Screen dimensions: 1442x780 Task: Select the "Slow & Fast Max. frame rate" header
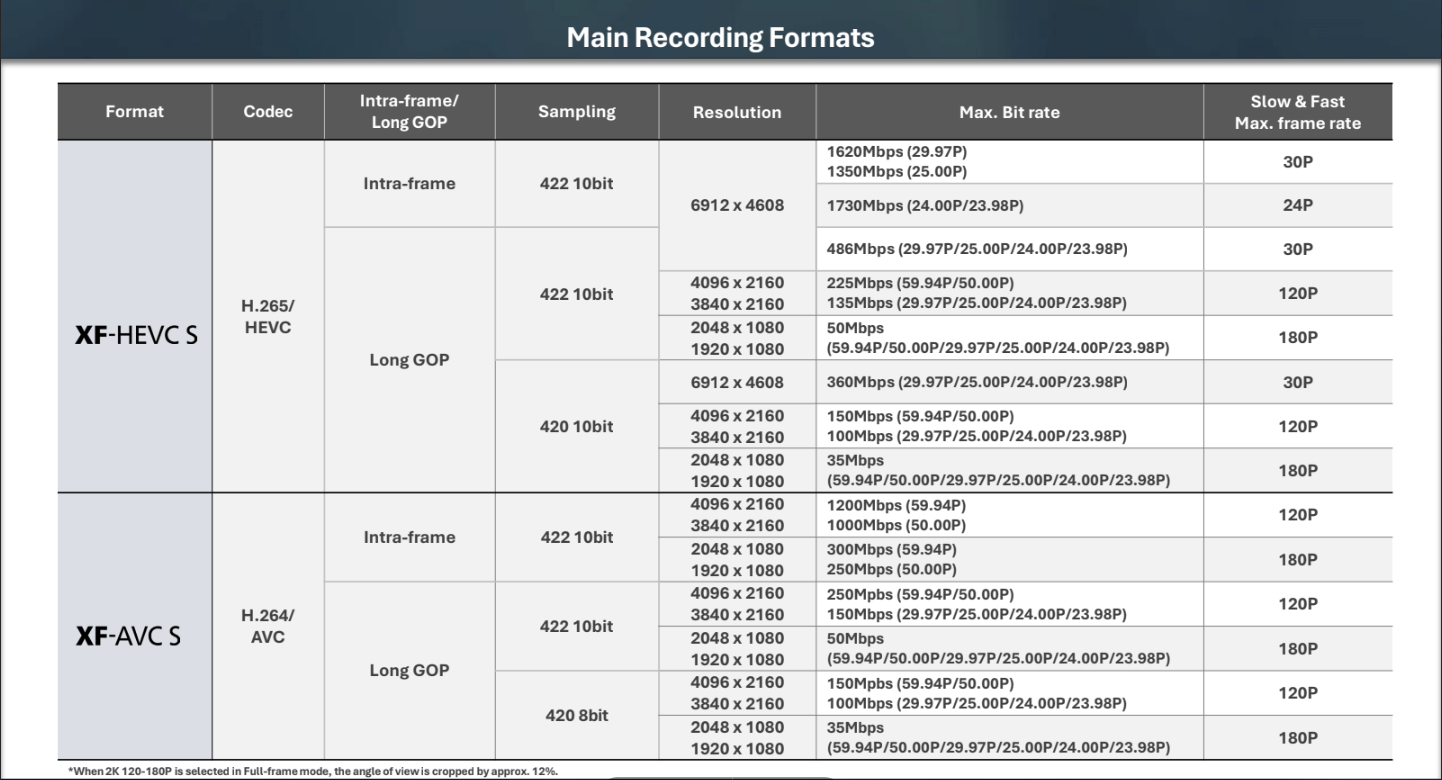point(1297,112)
